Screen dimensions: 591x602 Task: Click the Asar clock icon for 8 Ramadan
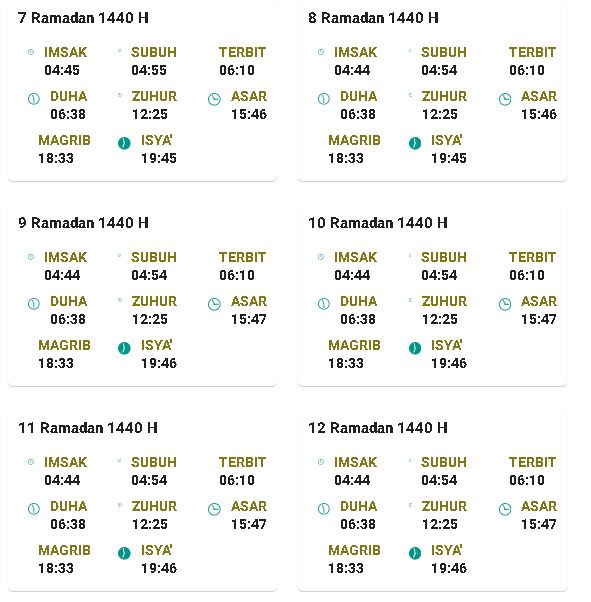(x=505, y=99)
